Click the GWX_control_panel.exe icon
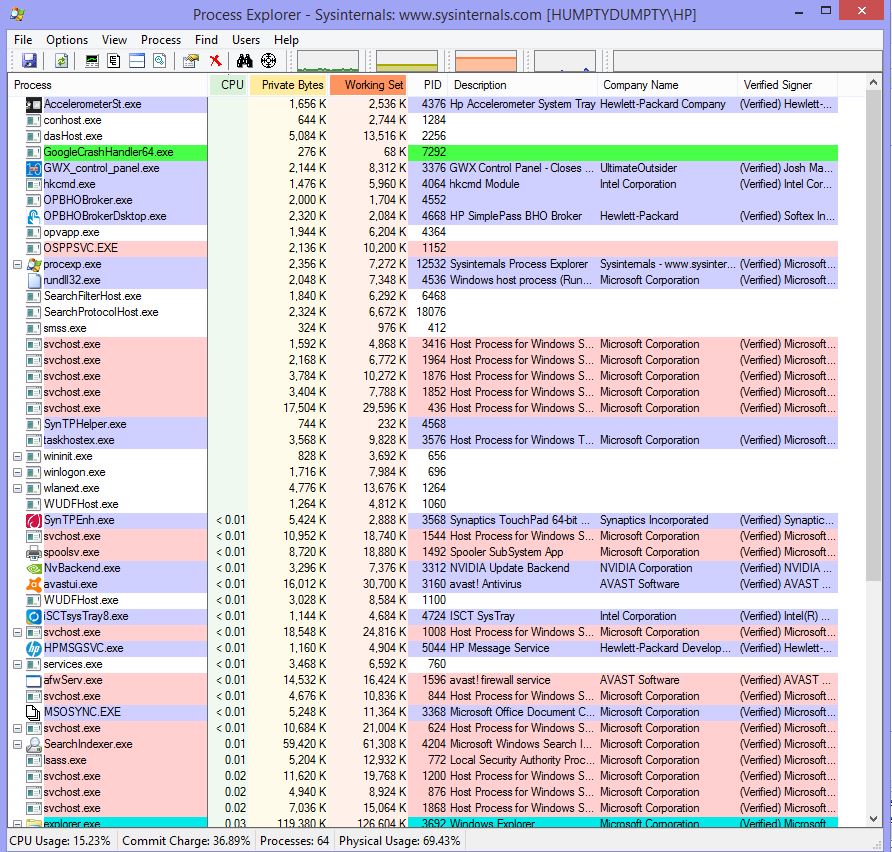Image resolution: width=892 pixels, height=852 pixels. coord(34,168)
